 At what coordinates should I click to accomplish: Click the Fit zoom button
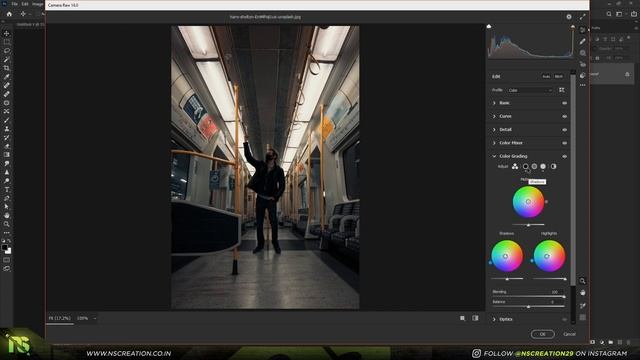click(60, 318)
